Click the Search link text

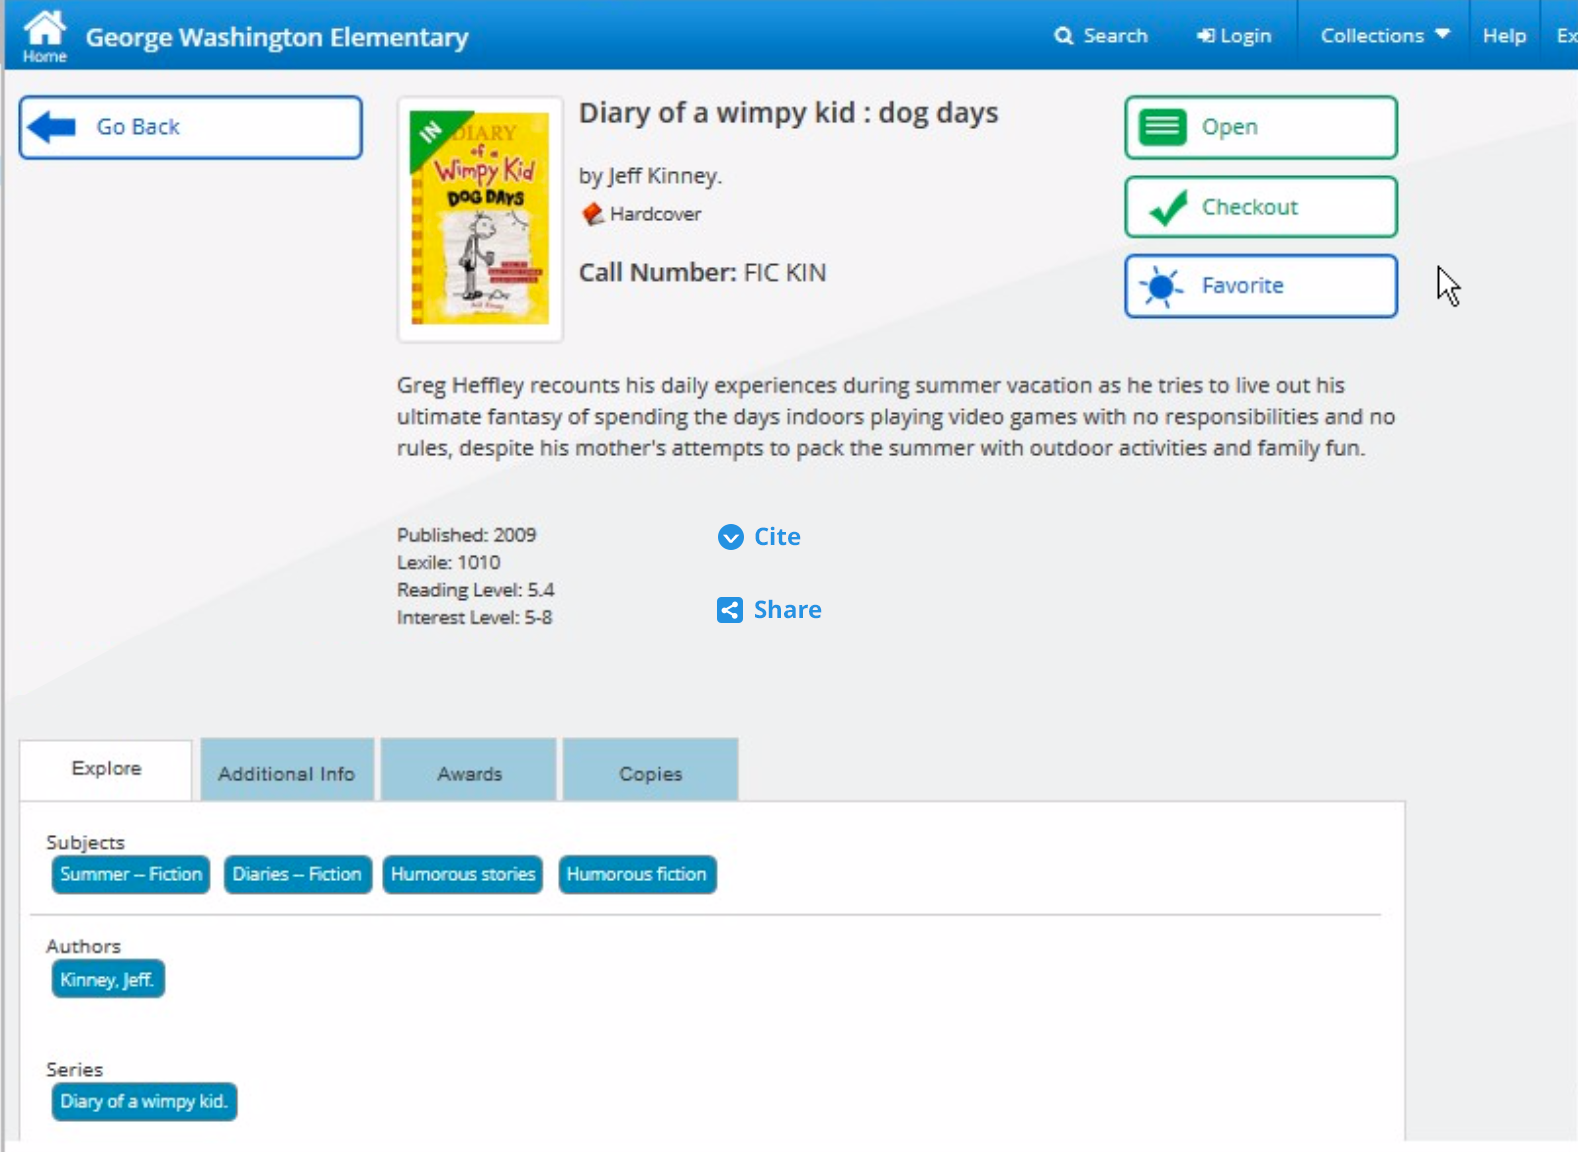pyautogui.click(x=1115, y=36)
